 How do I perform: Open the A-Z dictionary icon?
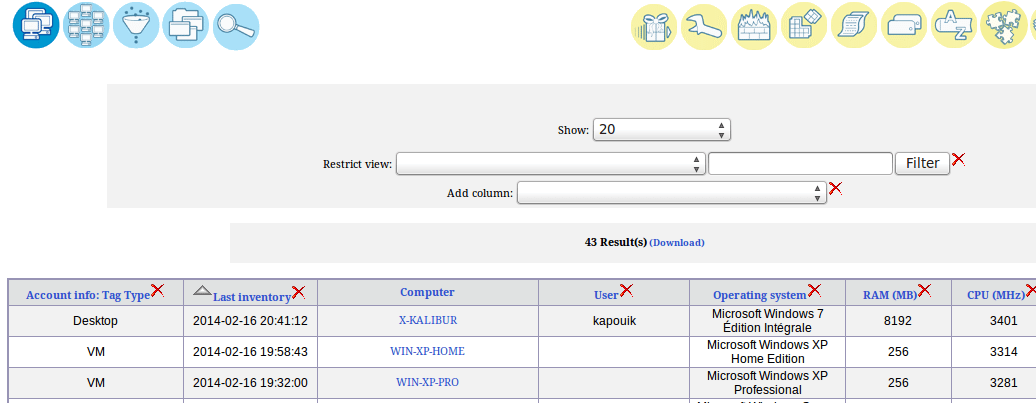[954, 25]
